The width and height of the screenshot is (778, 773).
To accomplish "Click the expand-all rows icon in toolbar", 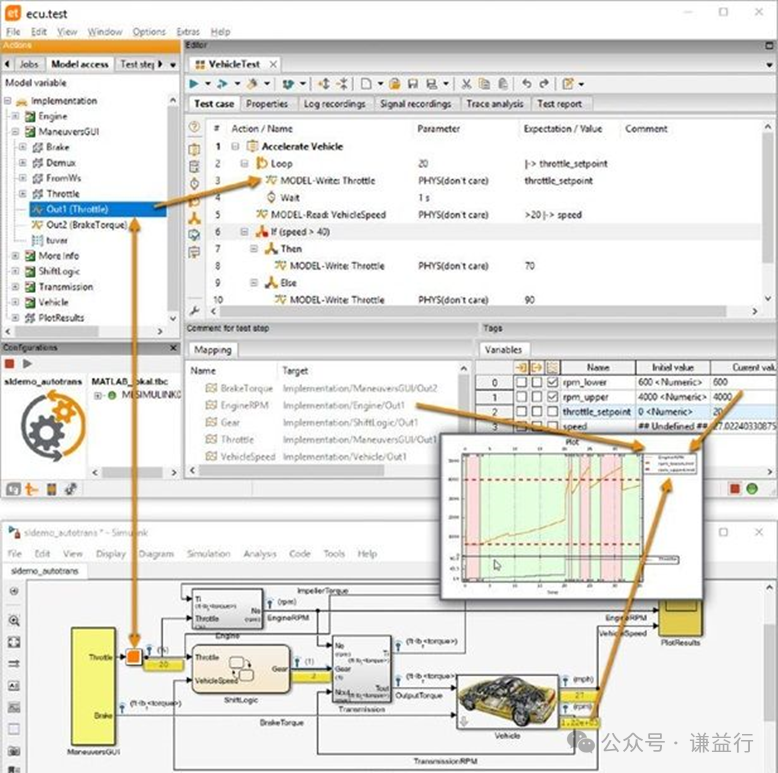I will coord(324,84).
